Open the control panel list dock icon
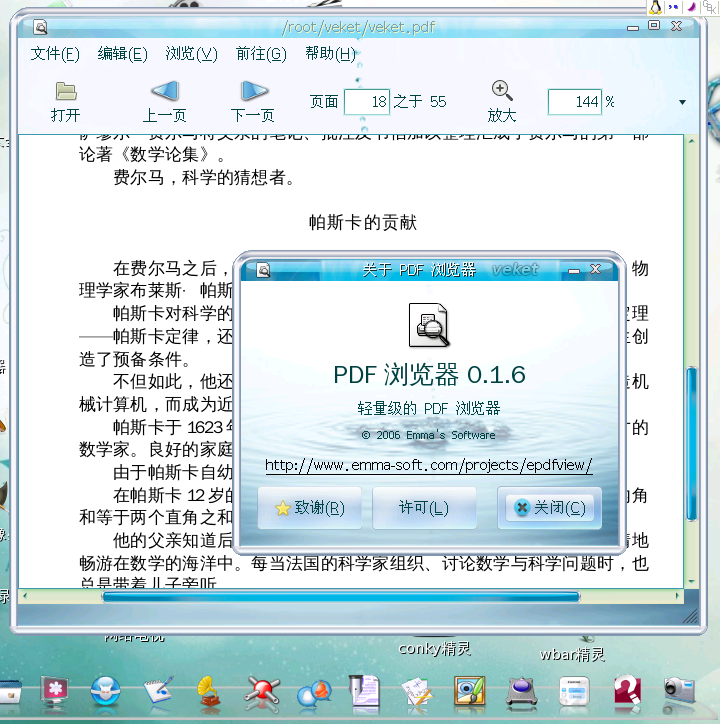Image resolution: width=720 pixels, height=724 pixels. [x=574, y=691]
